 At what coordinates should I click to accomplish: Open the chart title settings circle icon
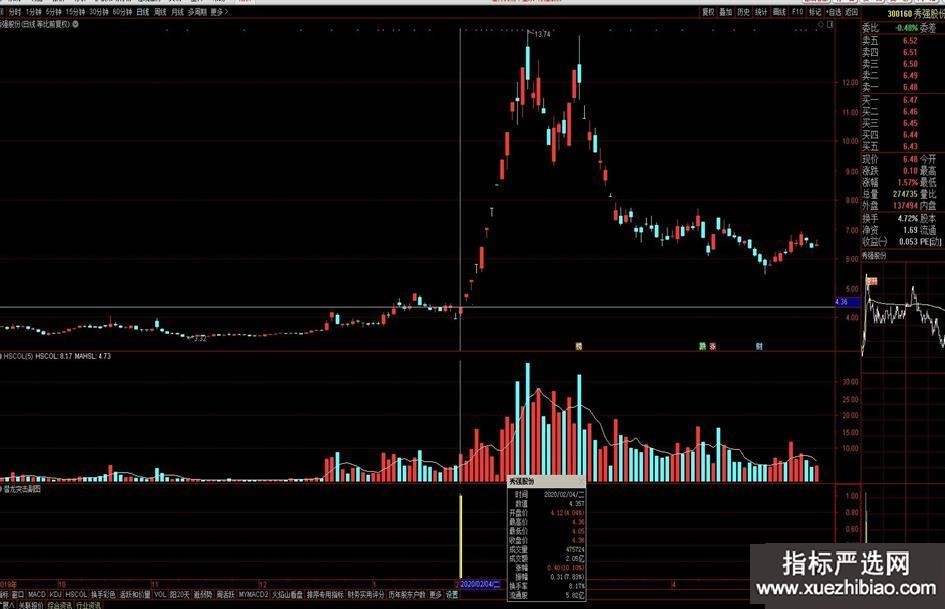tap(75, 25)
